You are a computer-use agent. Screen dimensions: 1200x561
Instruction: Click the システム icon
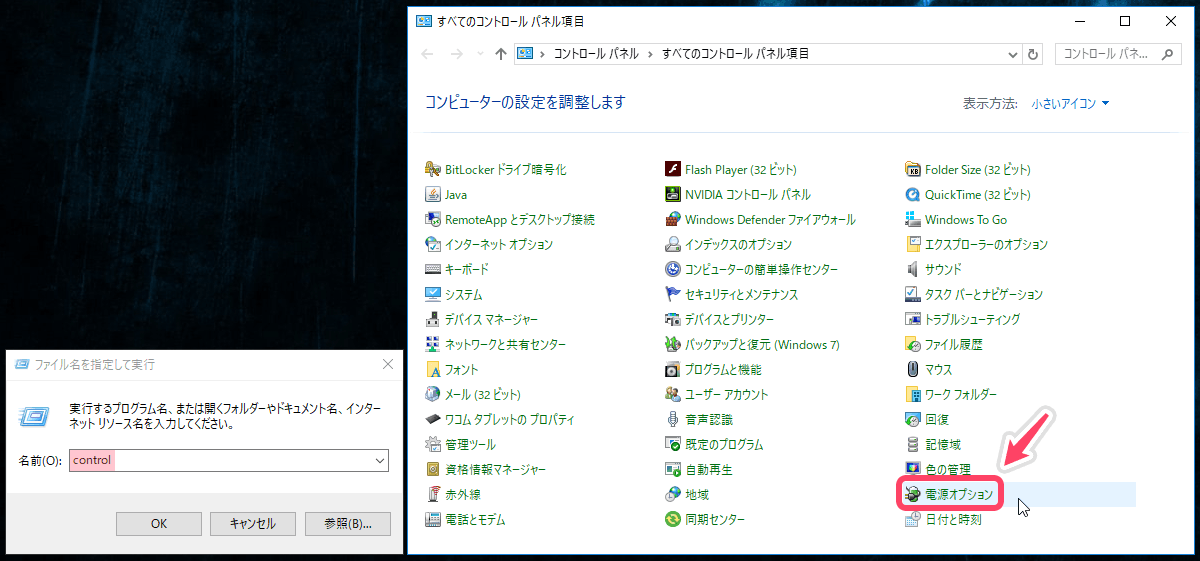point(433,295)
